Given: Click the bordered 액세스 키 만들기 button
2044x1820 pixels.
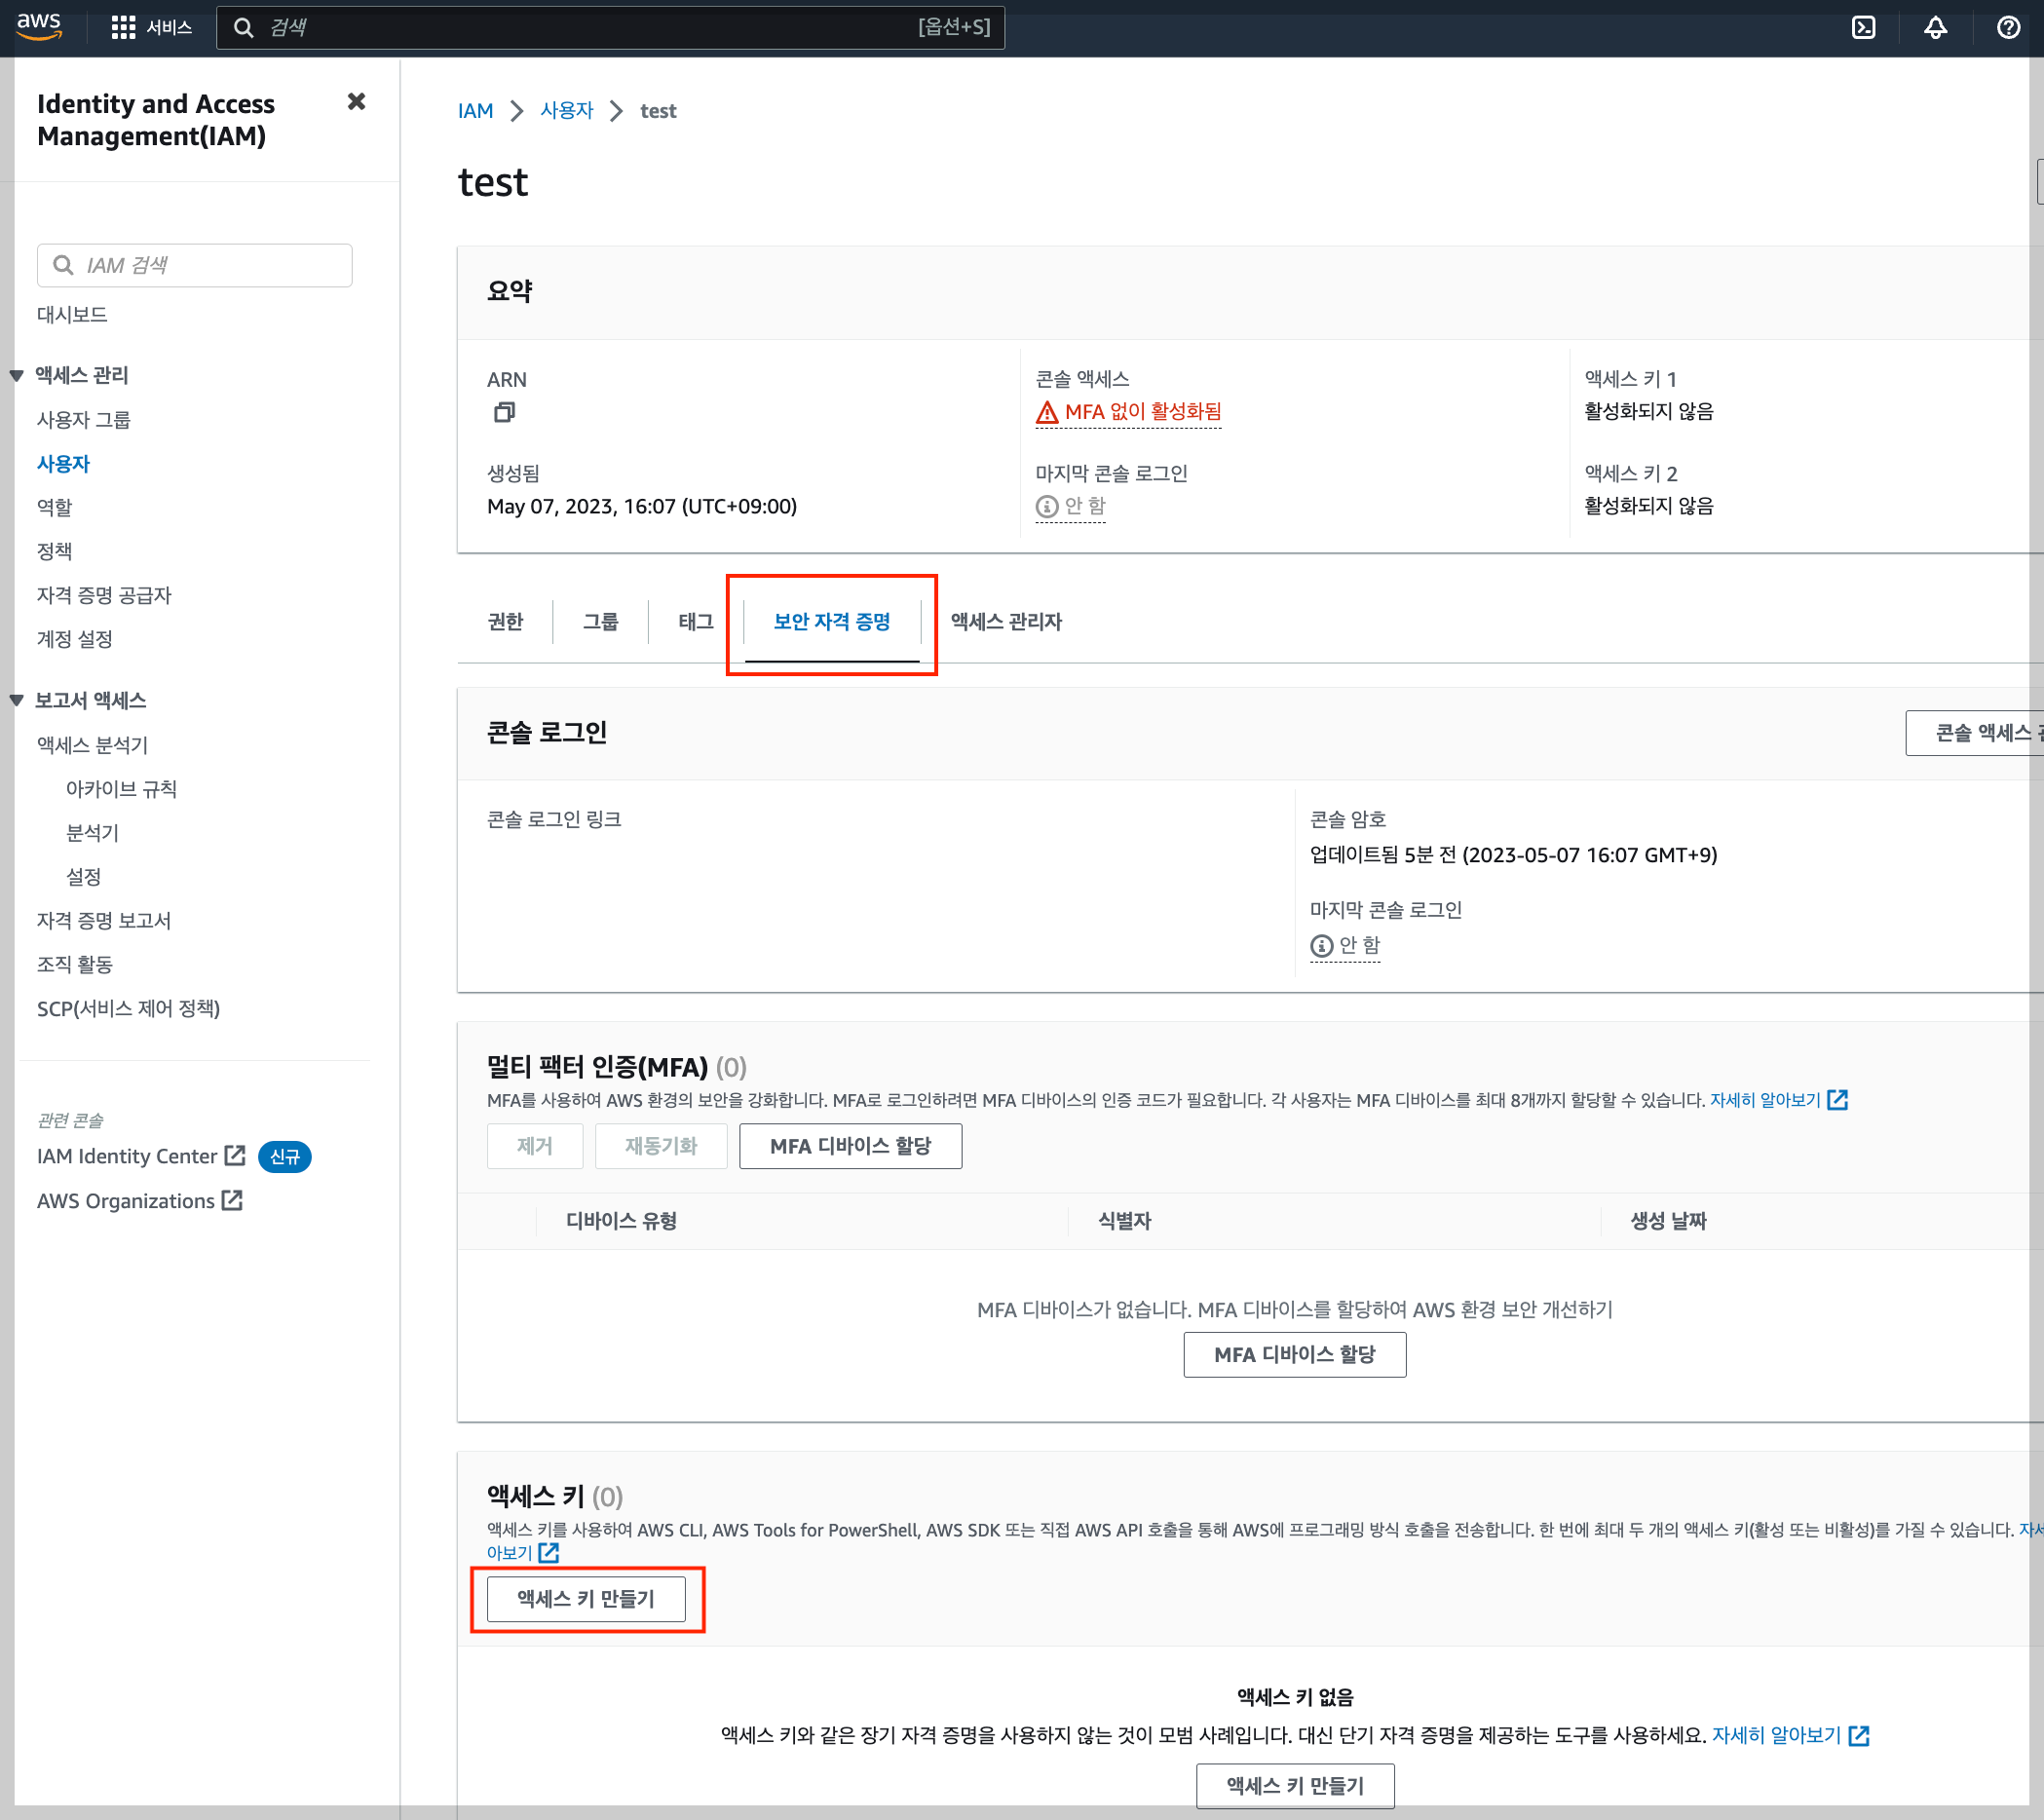Looking at the screenshot, I should click(586, 1598).
